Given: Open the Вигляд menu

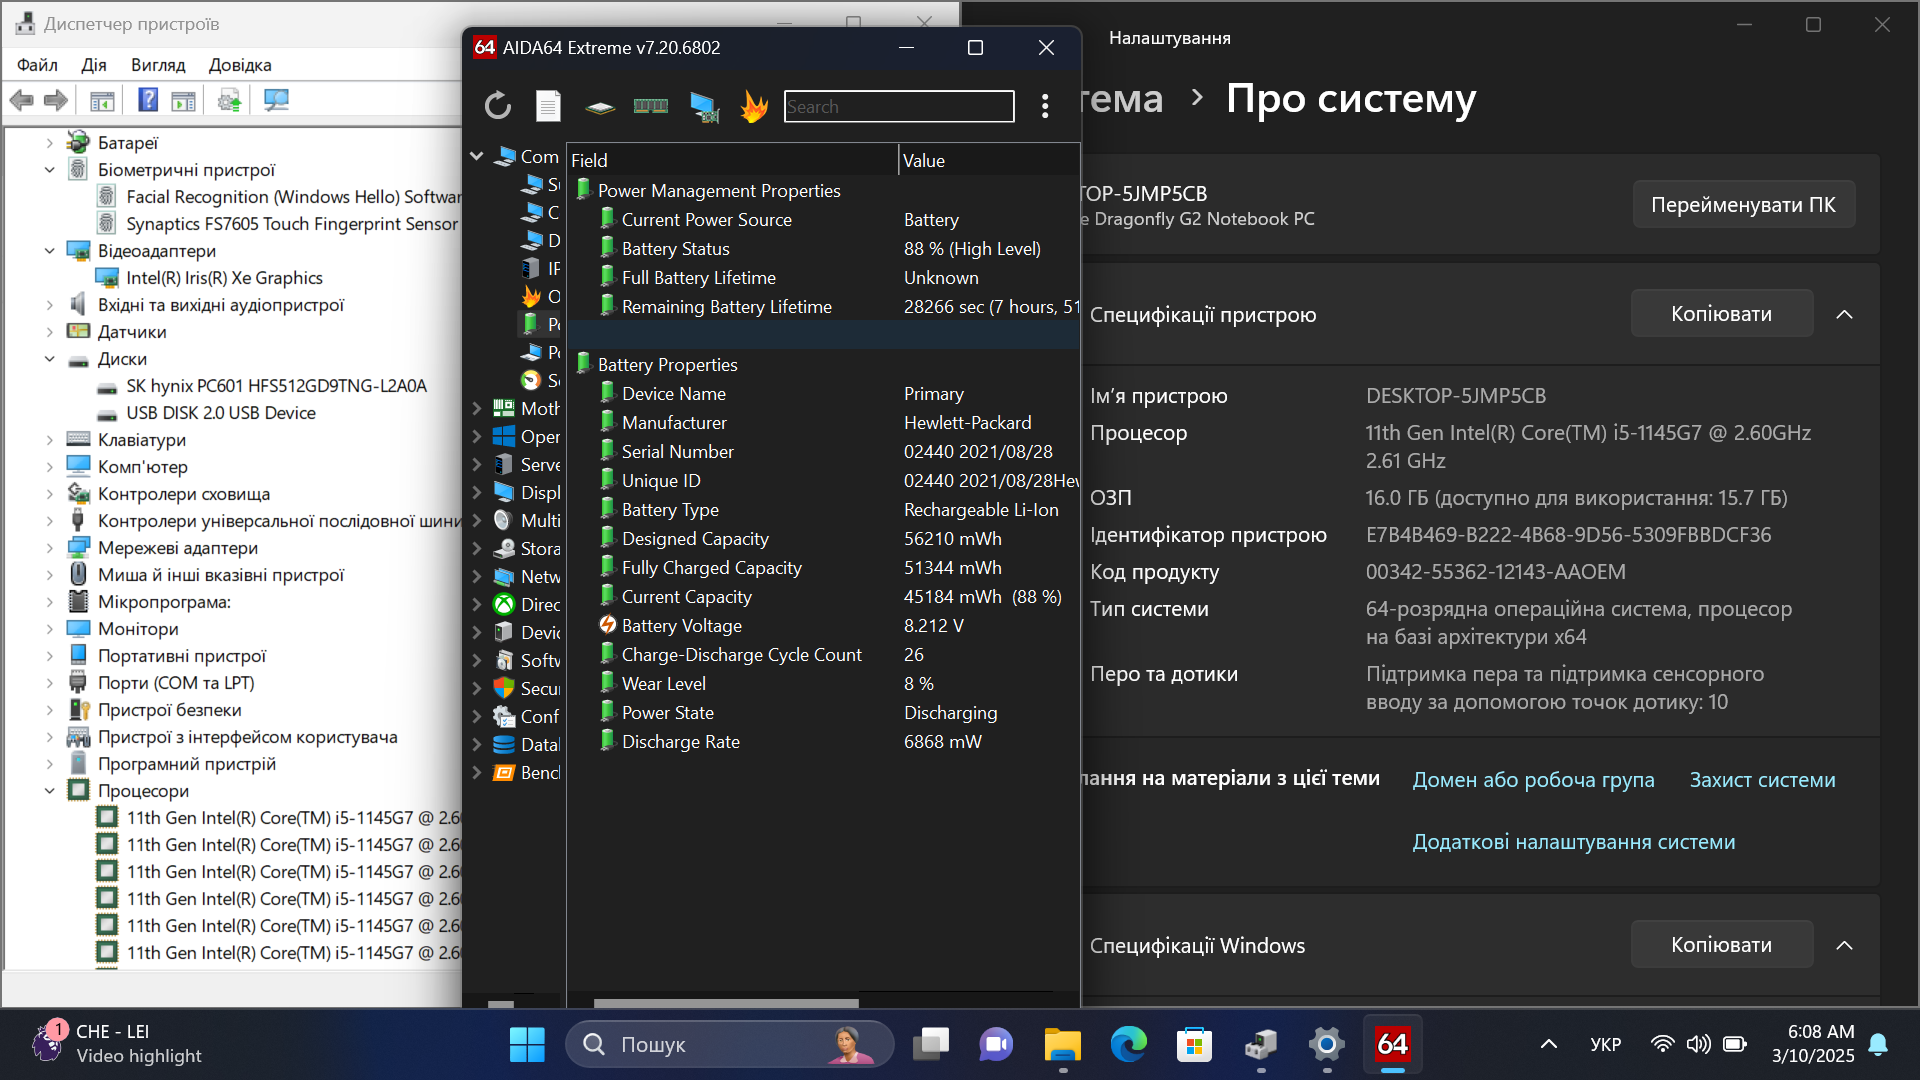Looking at the screenshot, I should (158, 65).
